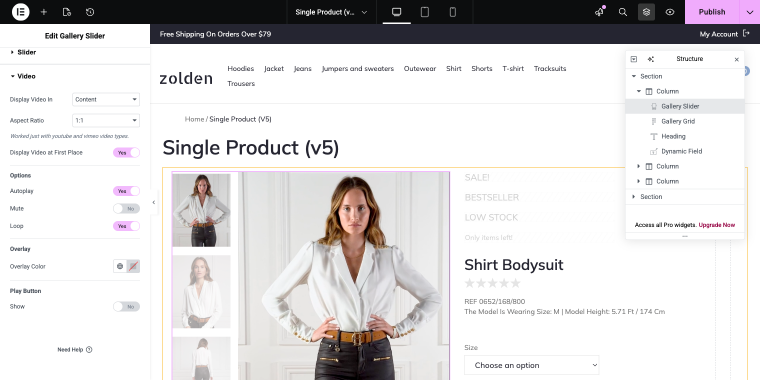Switch to tablet preview mode

click(x=425, y=12)
